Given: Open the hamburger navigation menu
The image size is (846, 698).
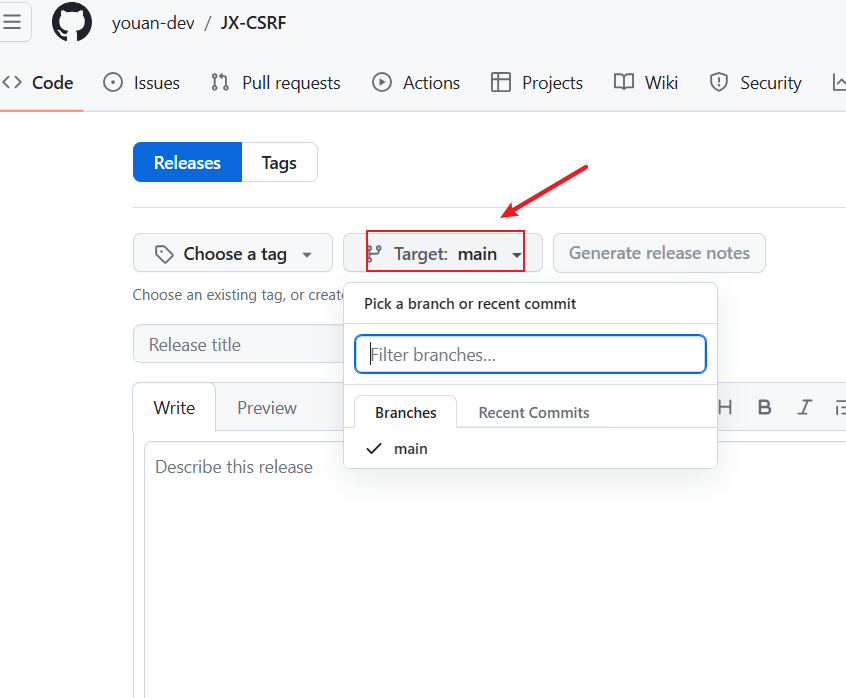Looking at the screenshot, I should pos(13,22).
